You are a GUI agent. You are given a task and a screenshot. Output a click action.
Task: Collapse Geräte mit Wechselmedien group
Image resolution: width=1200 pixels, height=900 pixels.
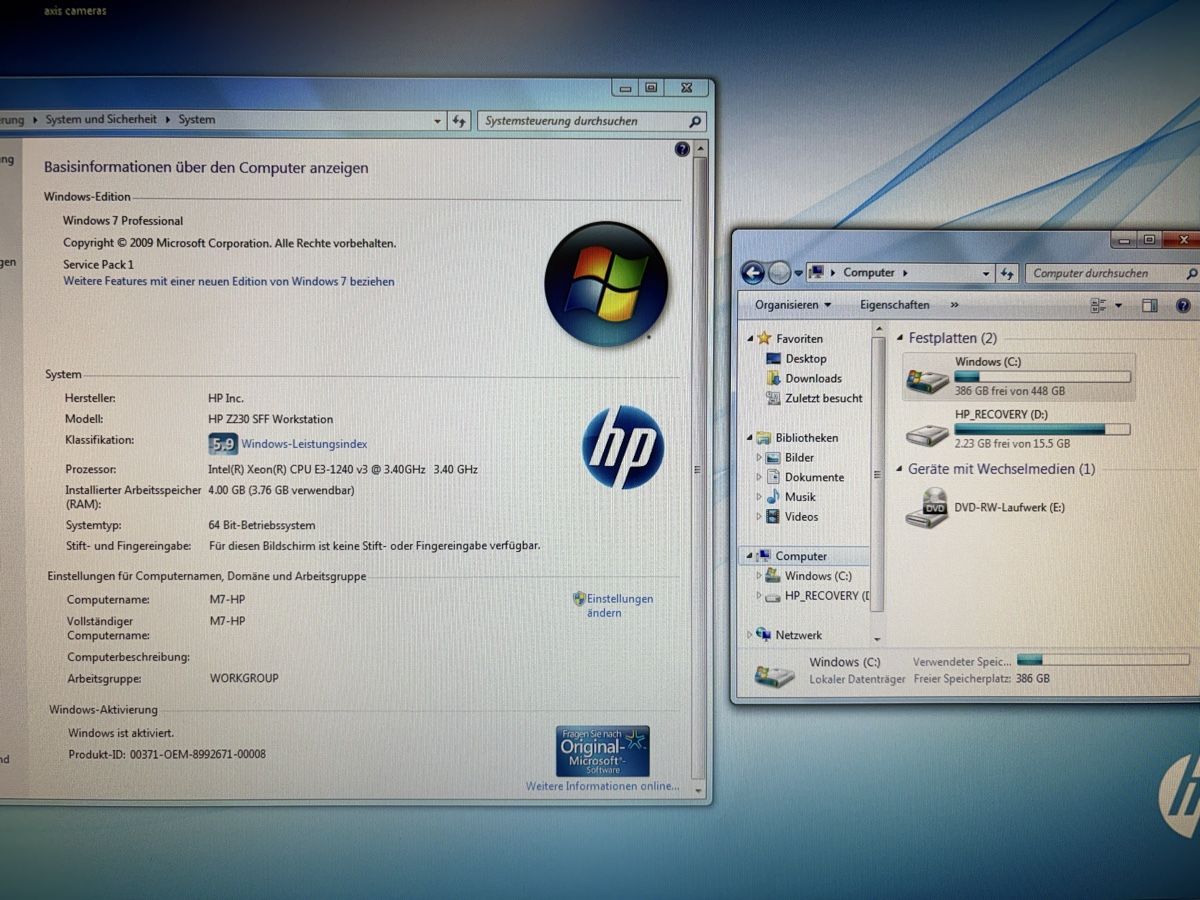coord(899,469)
